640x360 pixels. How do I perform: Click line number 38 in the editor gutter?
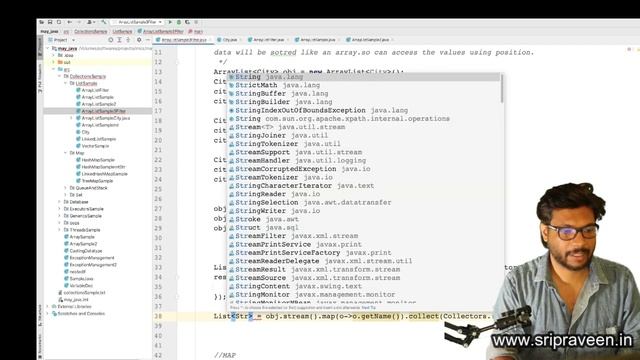click(x=158, y=316)
